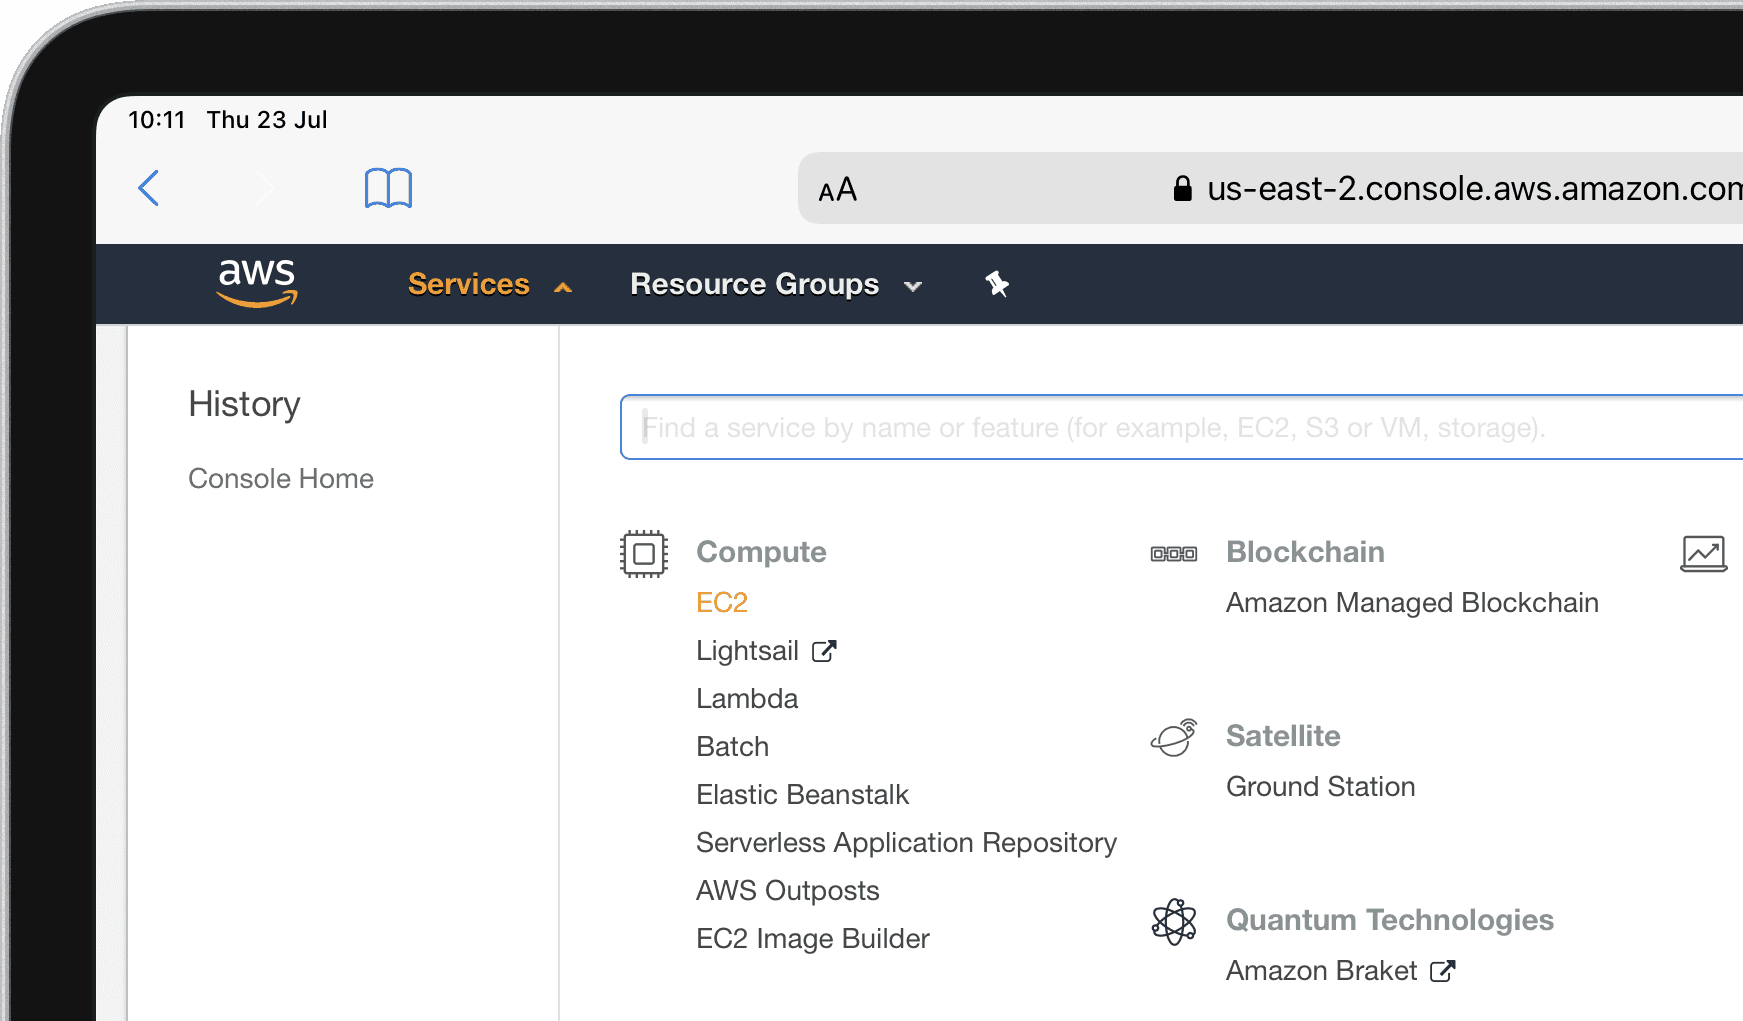Open Safari bookmarks book icon
This screenshot has height=1021, width=1743.
(x=388, y=188)
